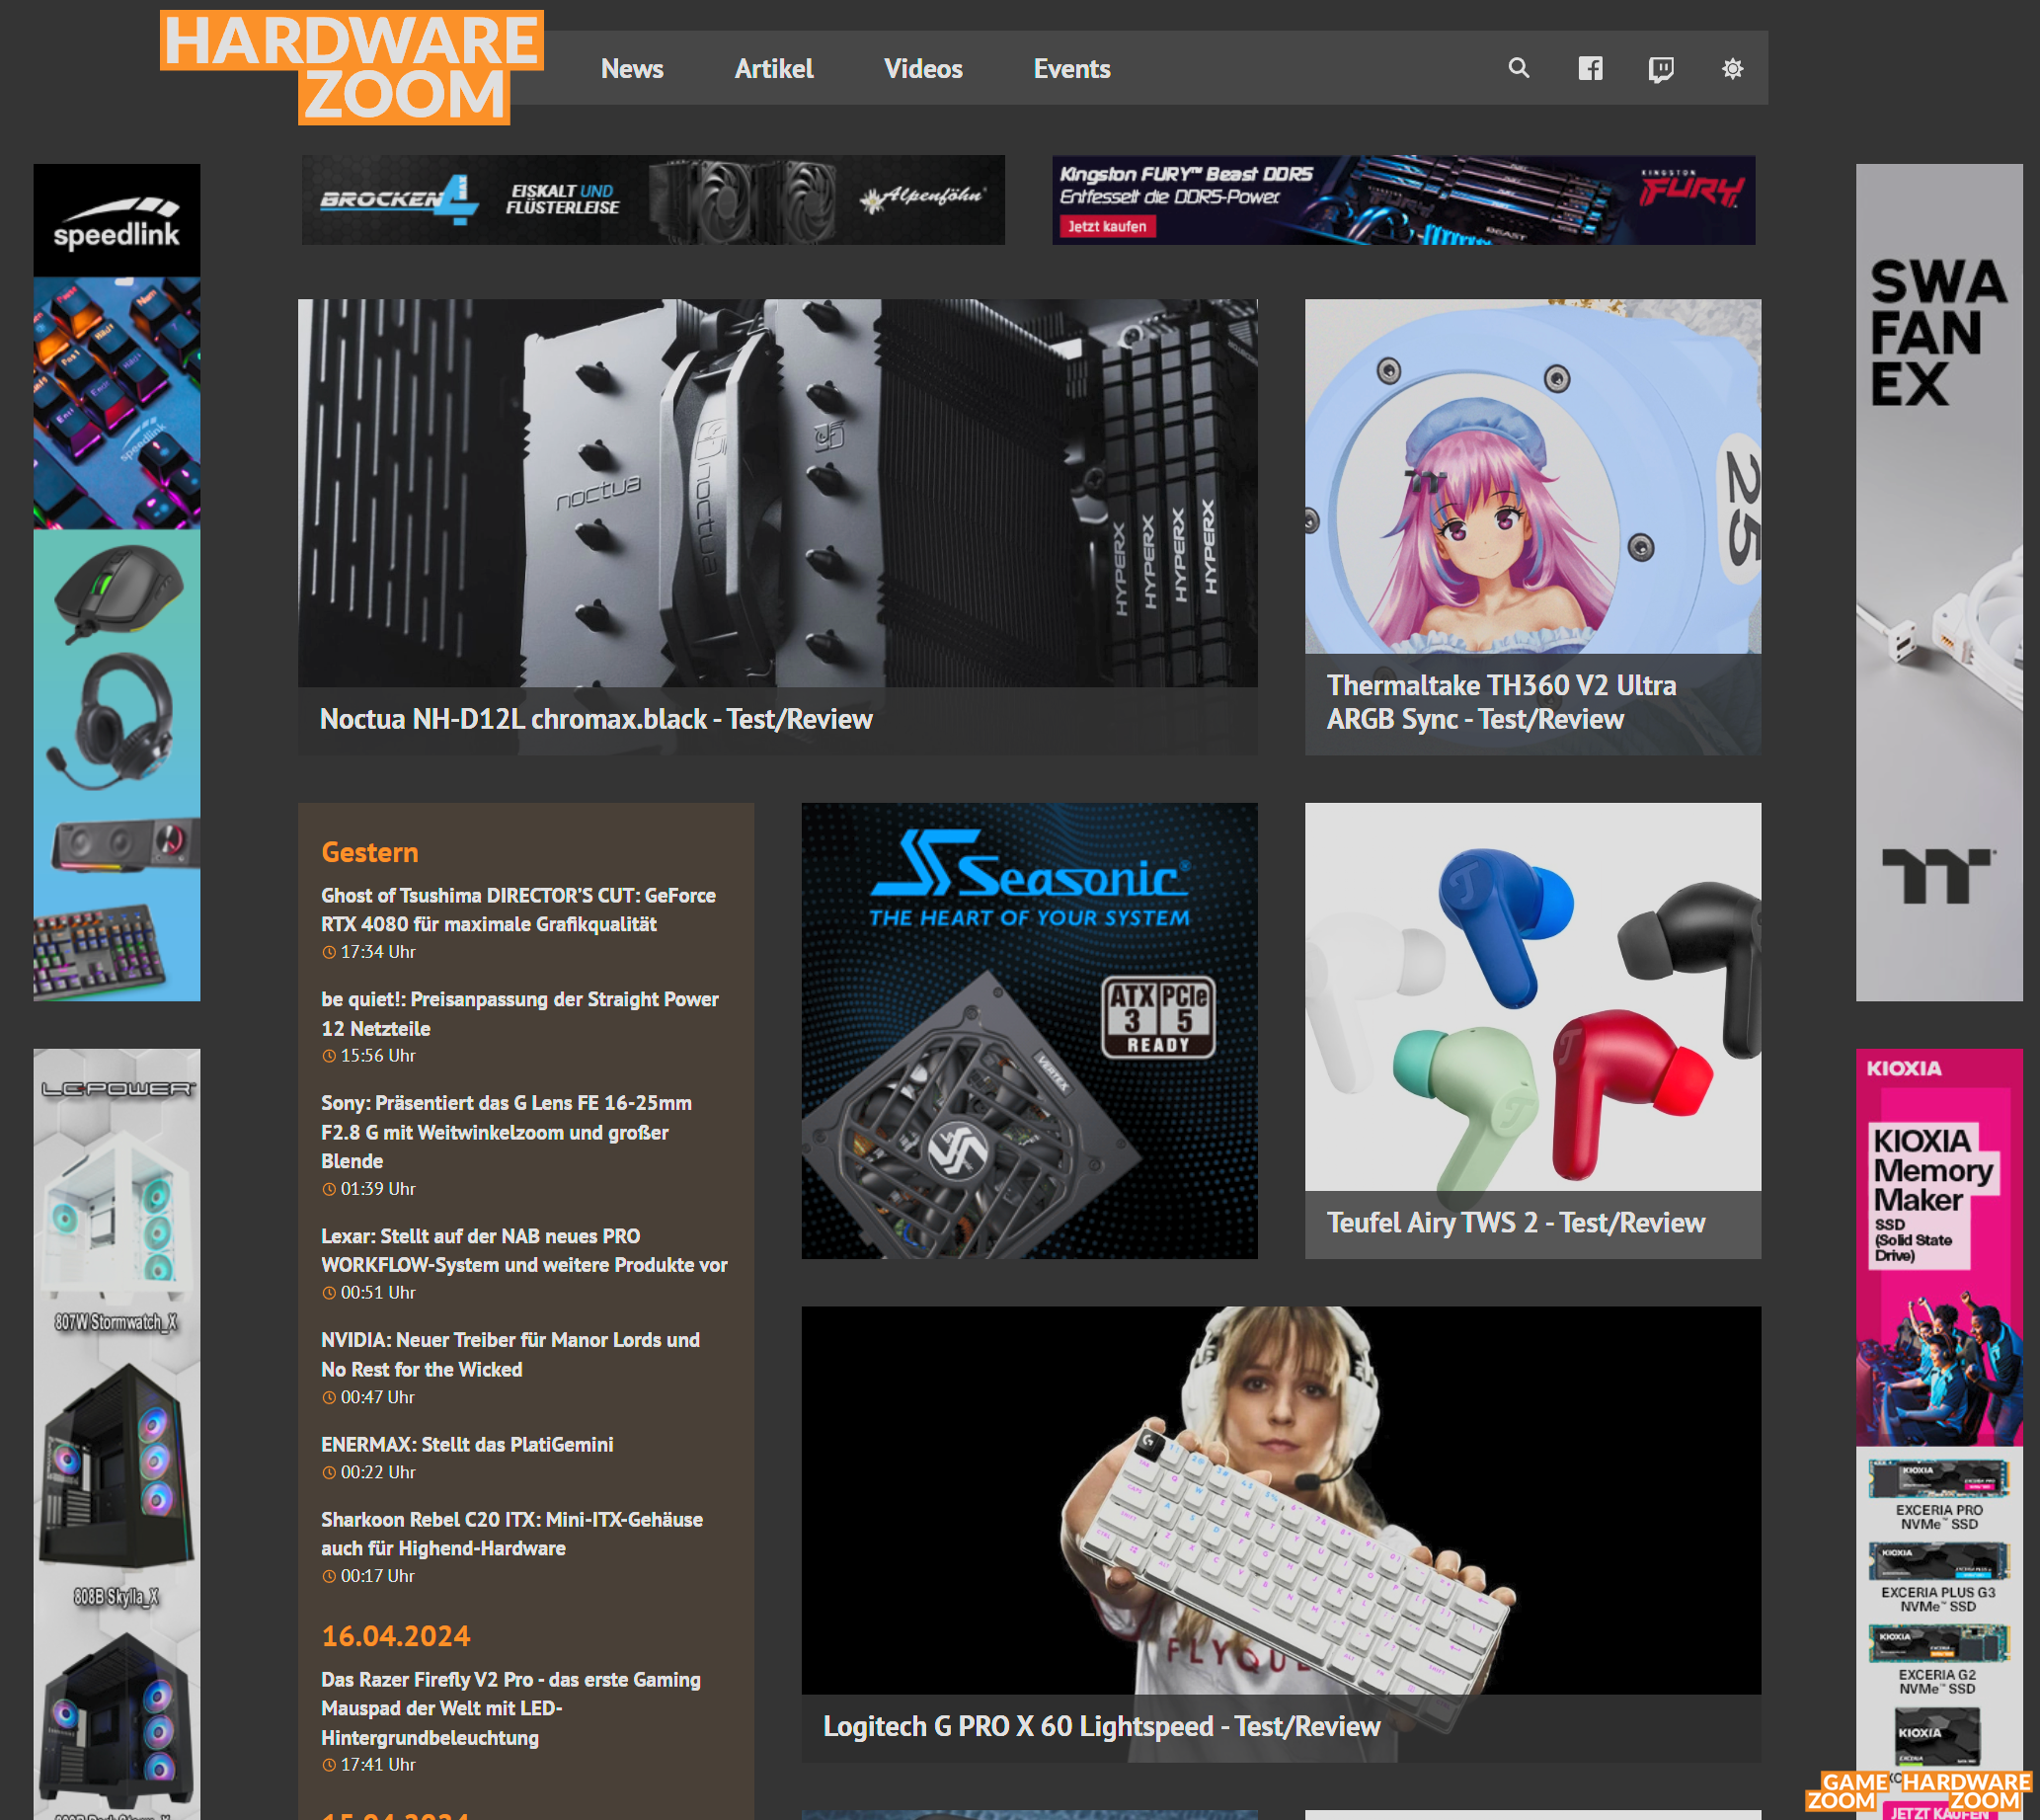Open Brocken 4 Alpenföhn banner ad
The width and height of the screenshot is (2040, 1820).
point(653,200)
